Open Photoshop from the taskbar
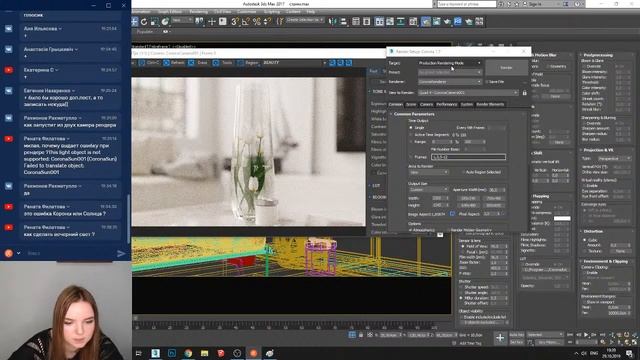 (x=172, y=353)
